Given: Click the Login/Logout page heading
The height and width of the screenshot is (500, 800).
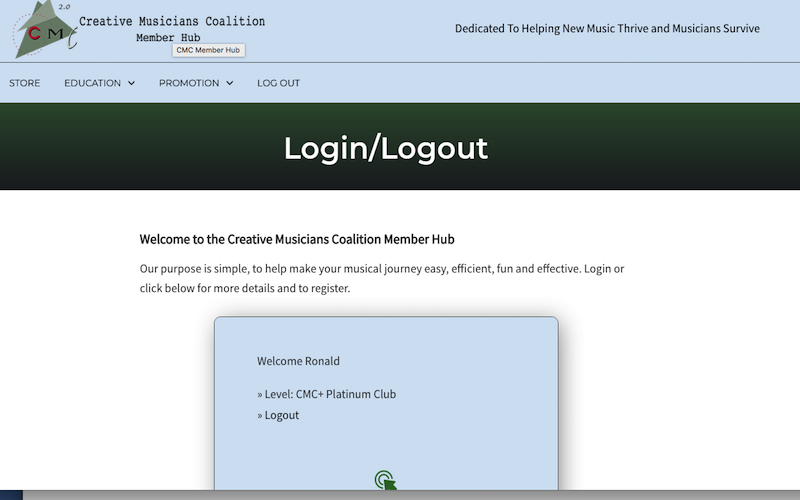Looking at the screenshot, I should pyautogui.click(x=386, y=148).
